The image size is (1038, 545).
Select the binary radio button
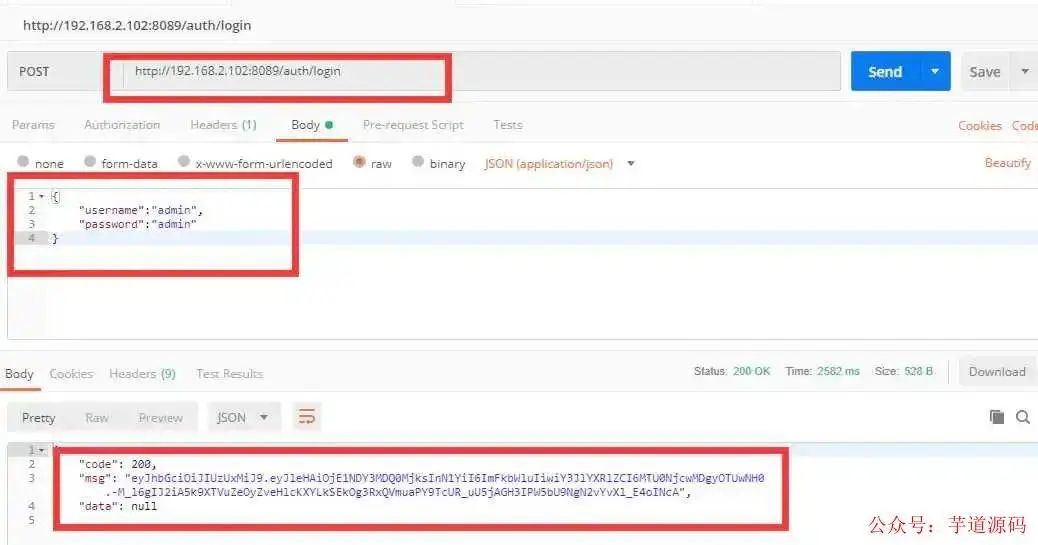tap(418, 161)
